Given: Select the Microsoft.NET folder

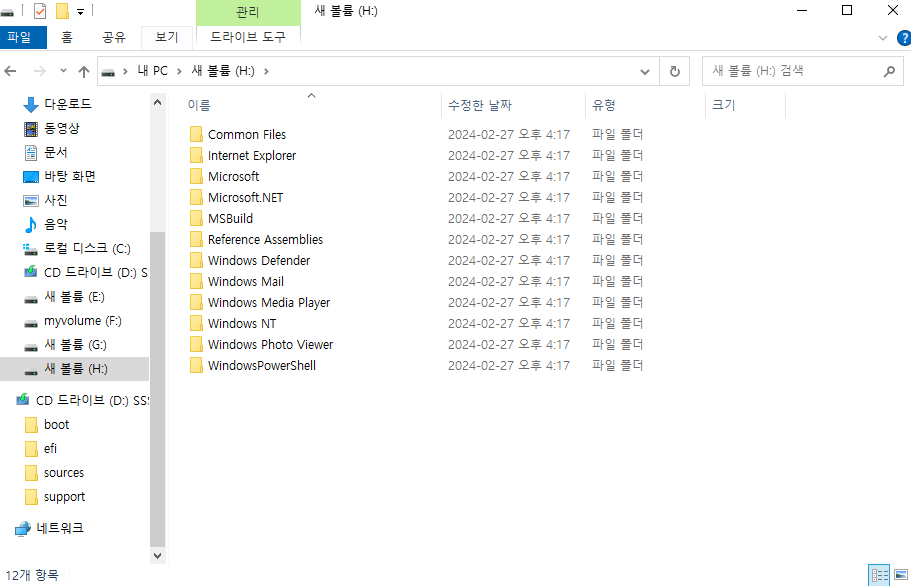Looking at the screenshot, I should click(x=245, y=197).
